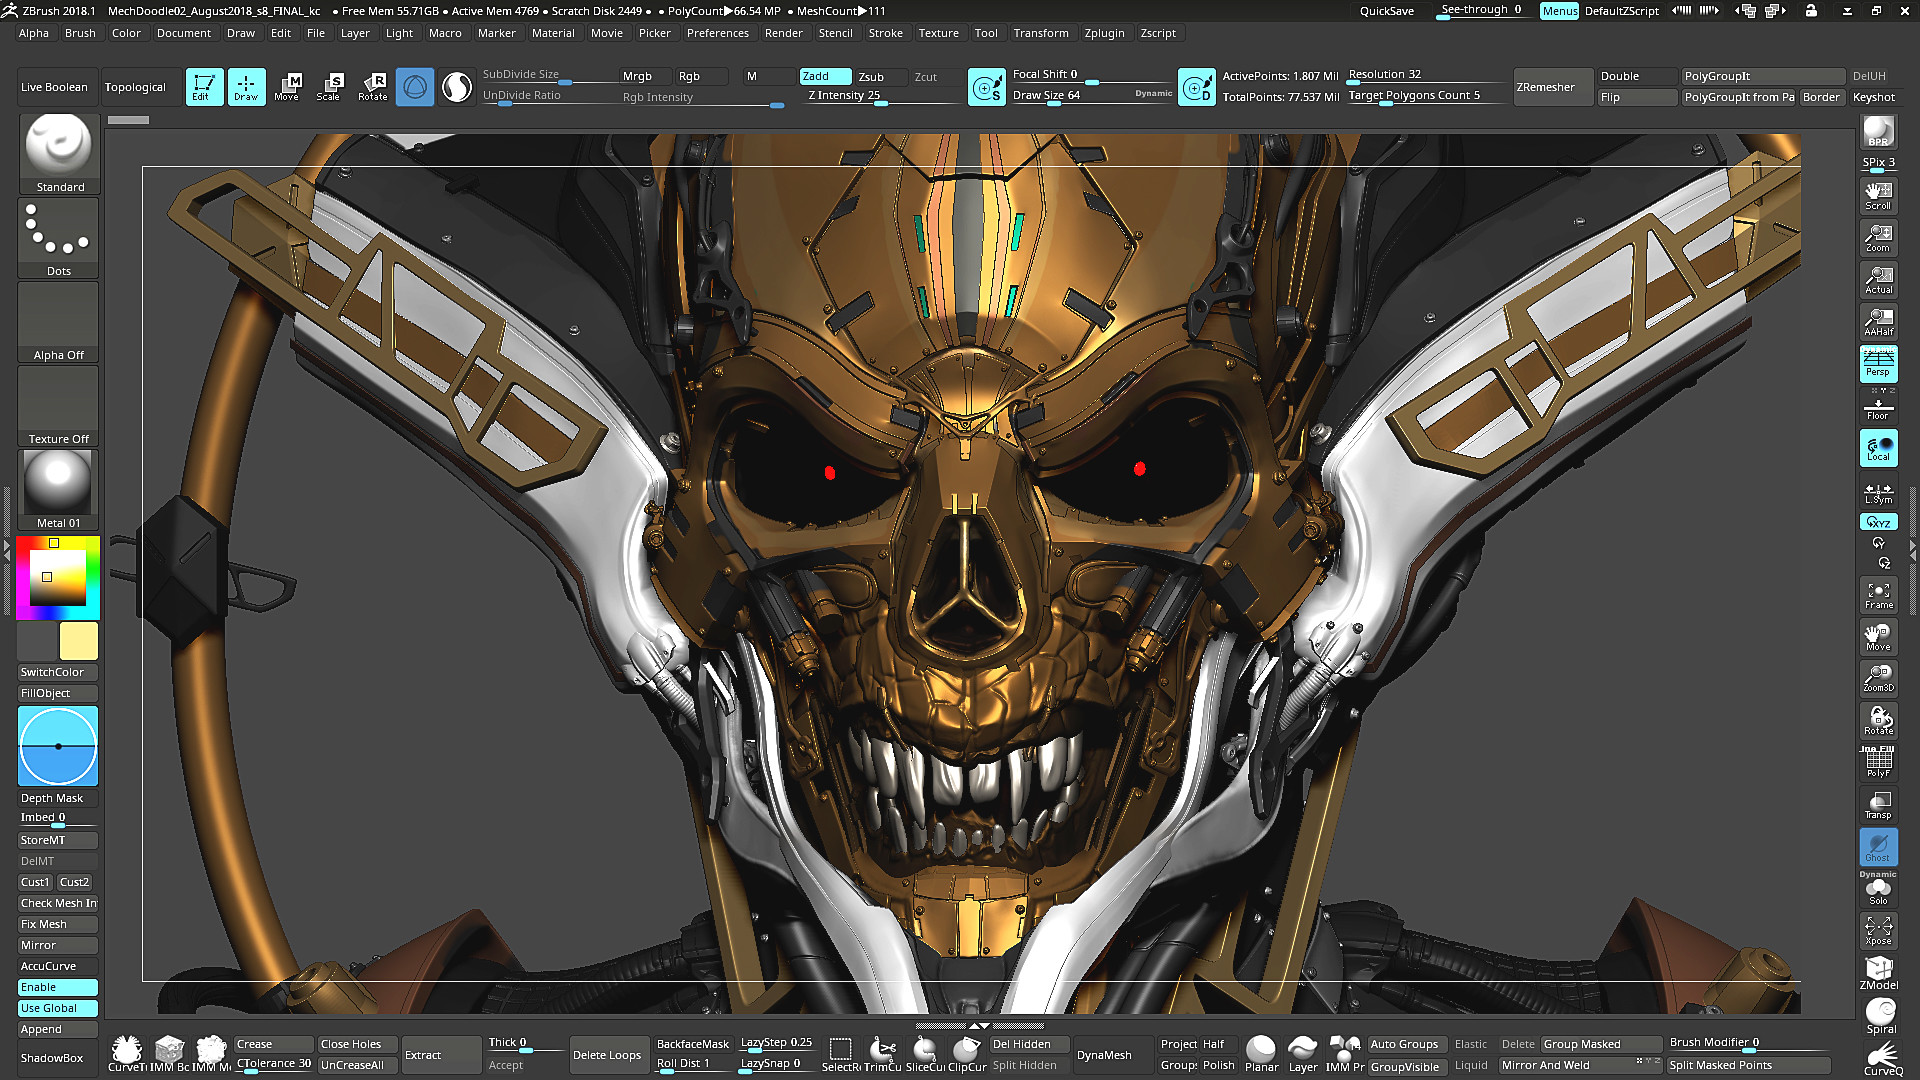
Task: Pick the Layer brush icon
Action: [x=1302, y=1054]
